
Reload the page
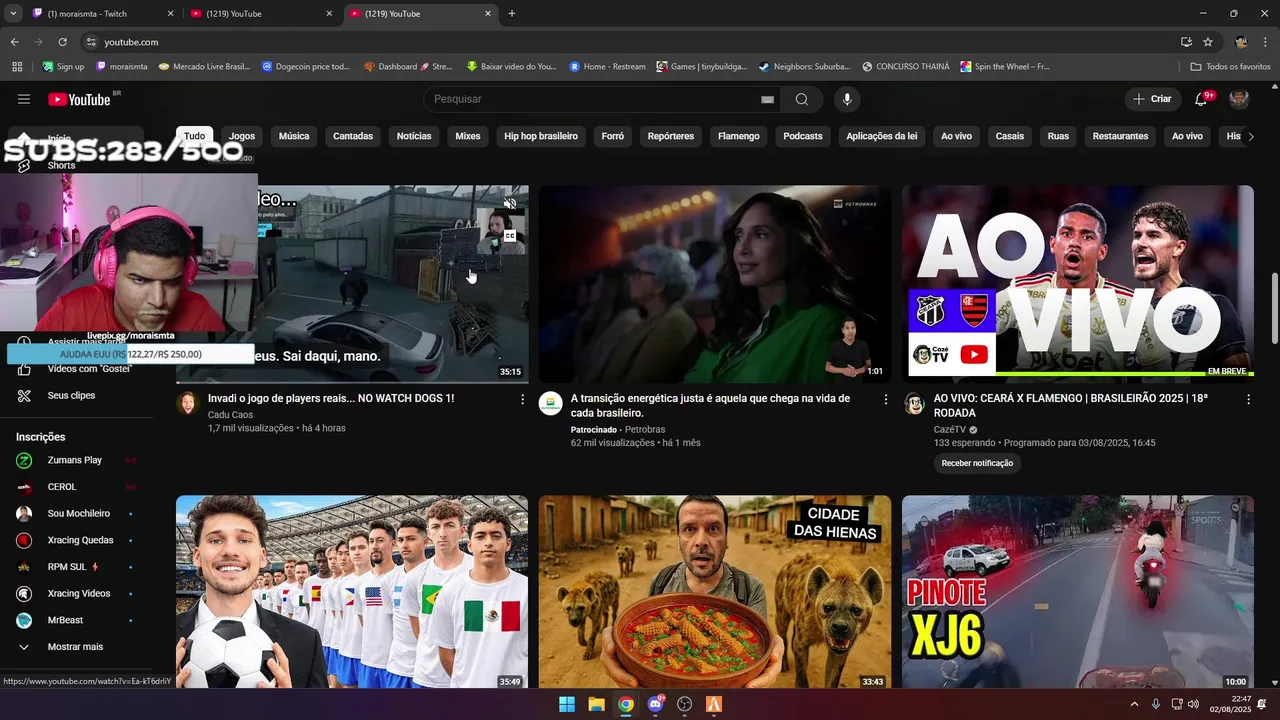tap(62, 42)
